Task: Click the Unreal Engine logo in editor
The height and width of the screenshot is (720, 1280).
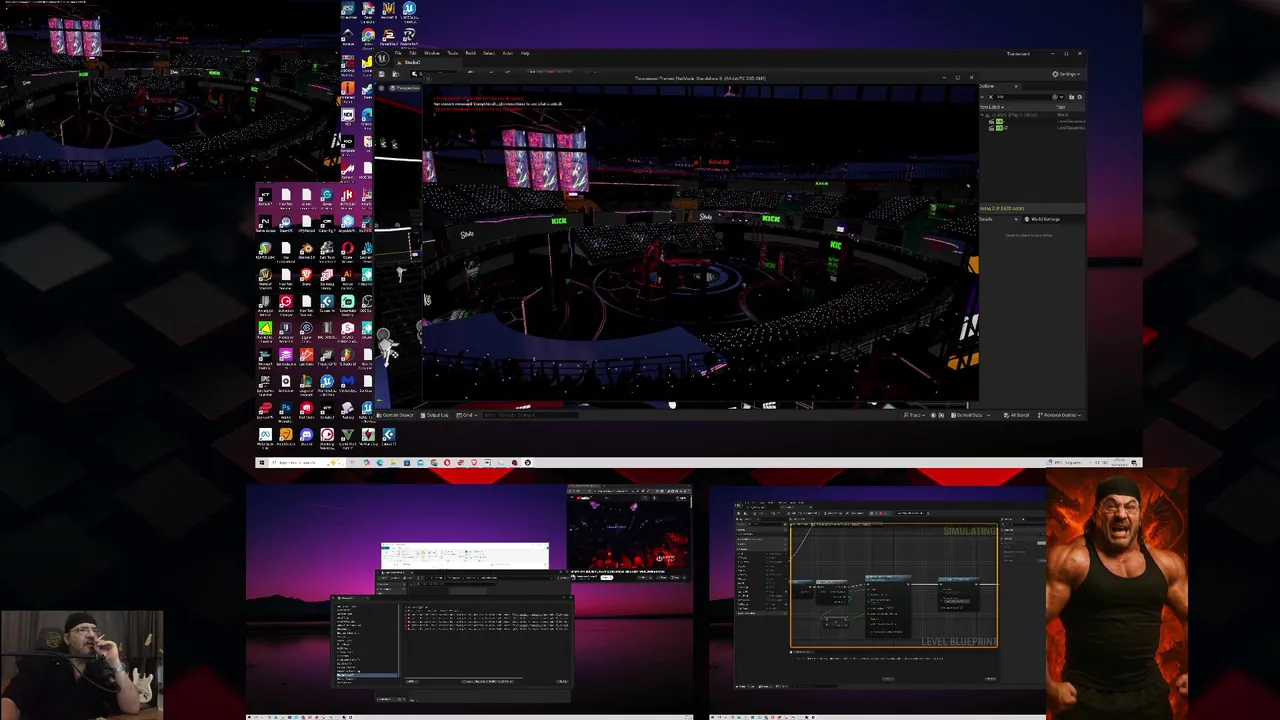Action: pyautogui.click(x=382, y=58)
